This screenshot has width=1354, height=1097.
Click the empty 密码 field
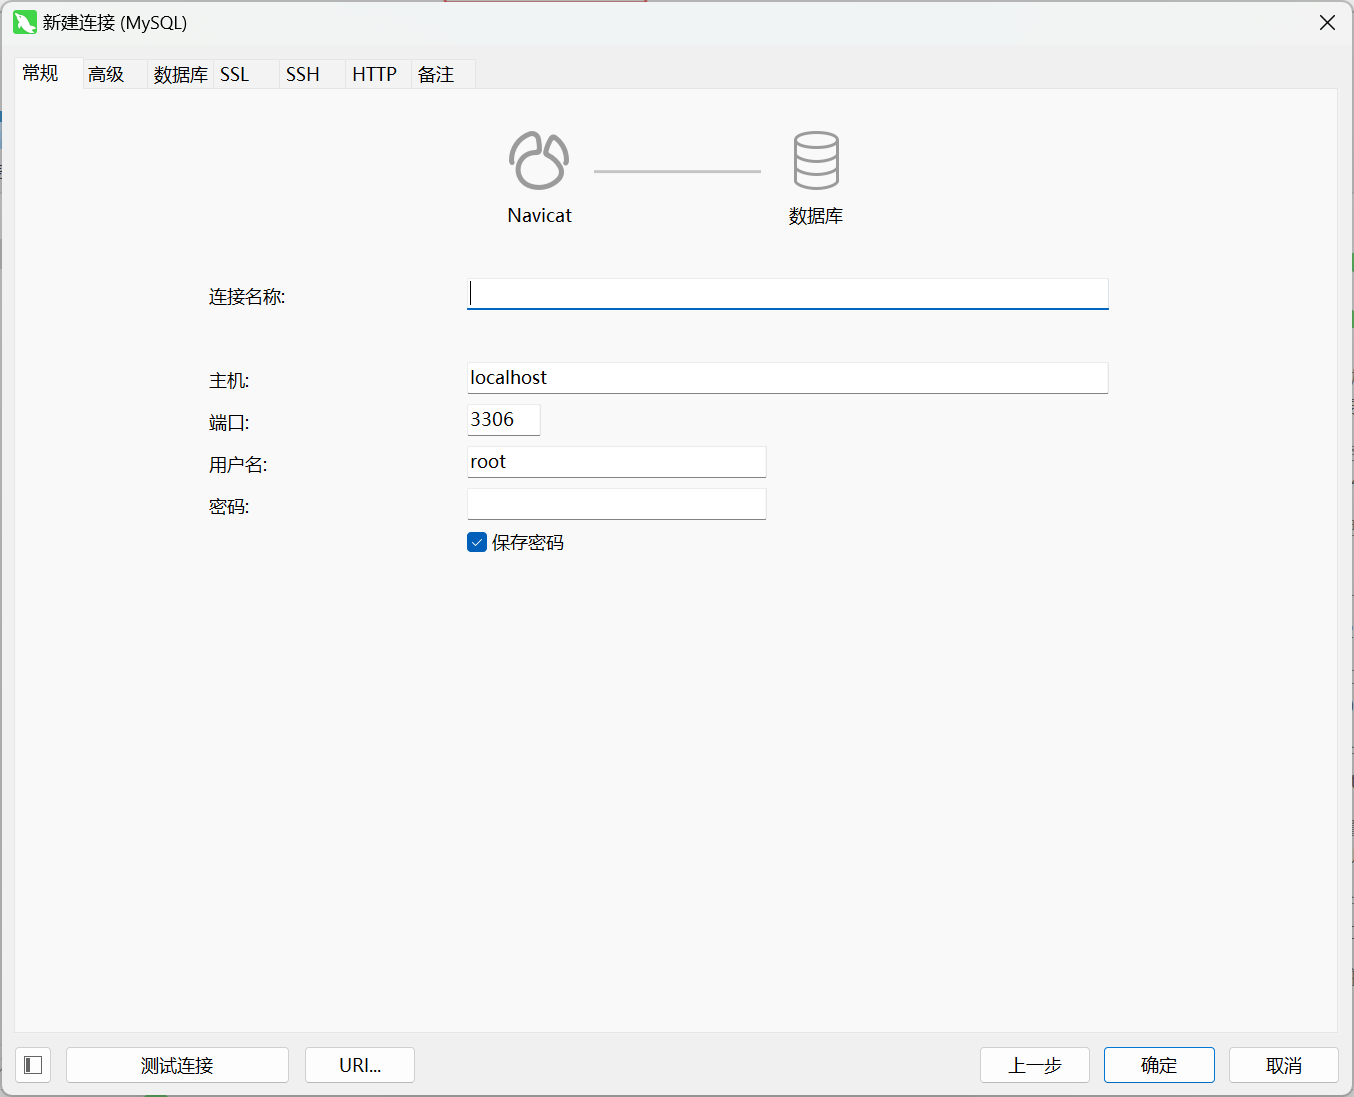[617, 504]
